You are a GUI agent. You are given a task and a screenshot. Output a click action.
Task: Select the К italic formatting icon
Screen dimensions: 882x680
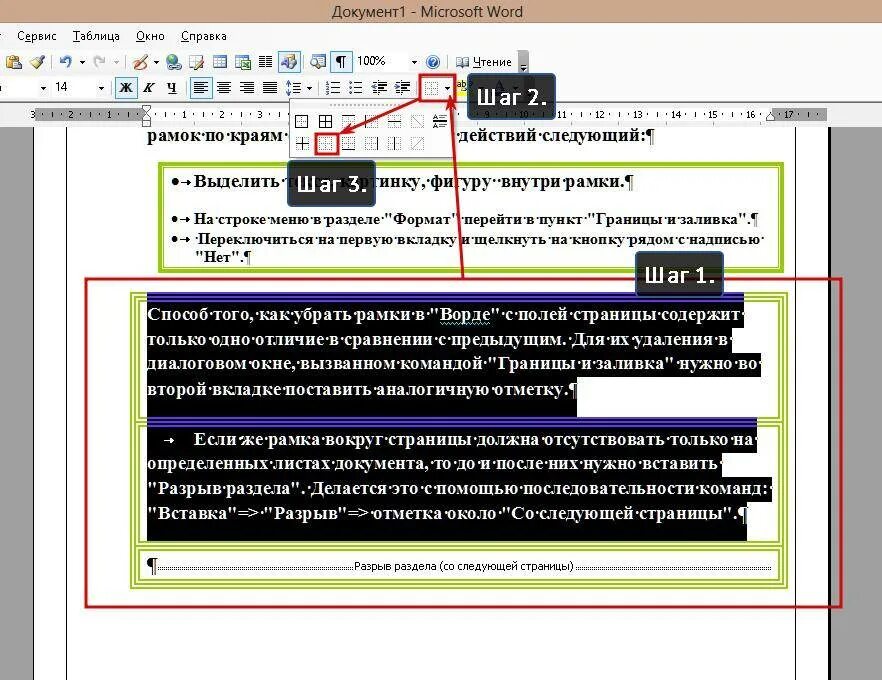pos(148,87)
